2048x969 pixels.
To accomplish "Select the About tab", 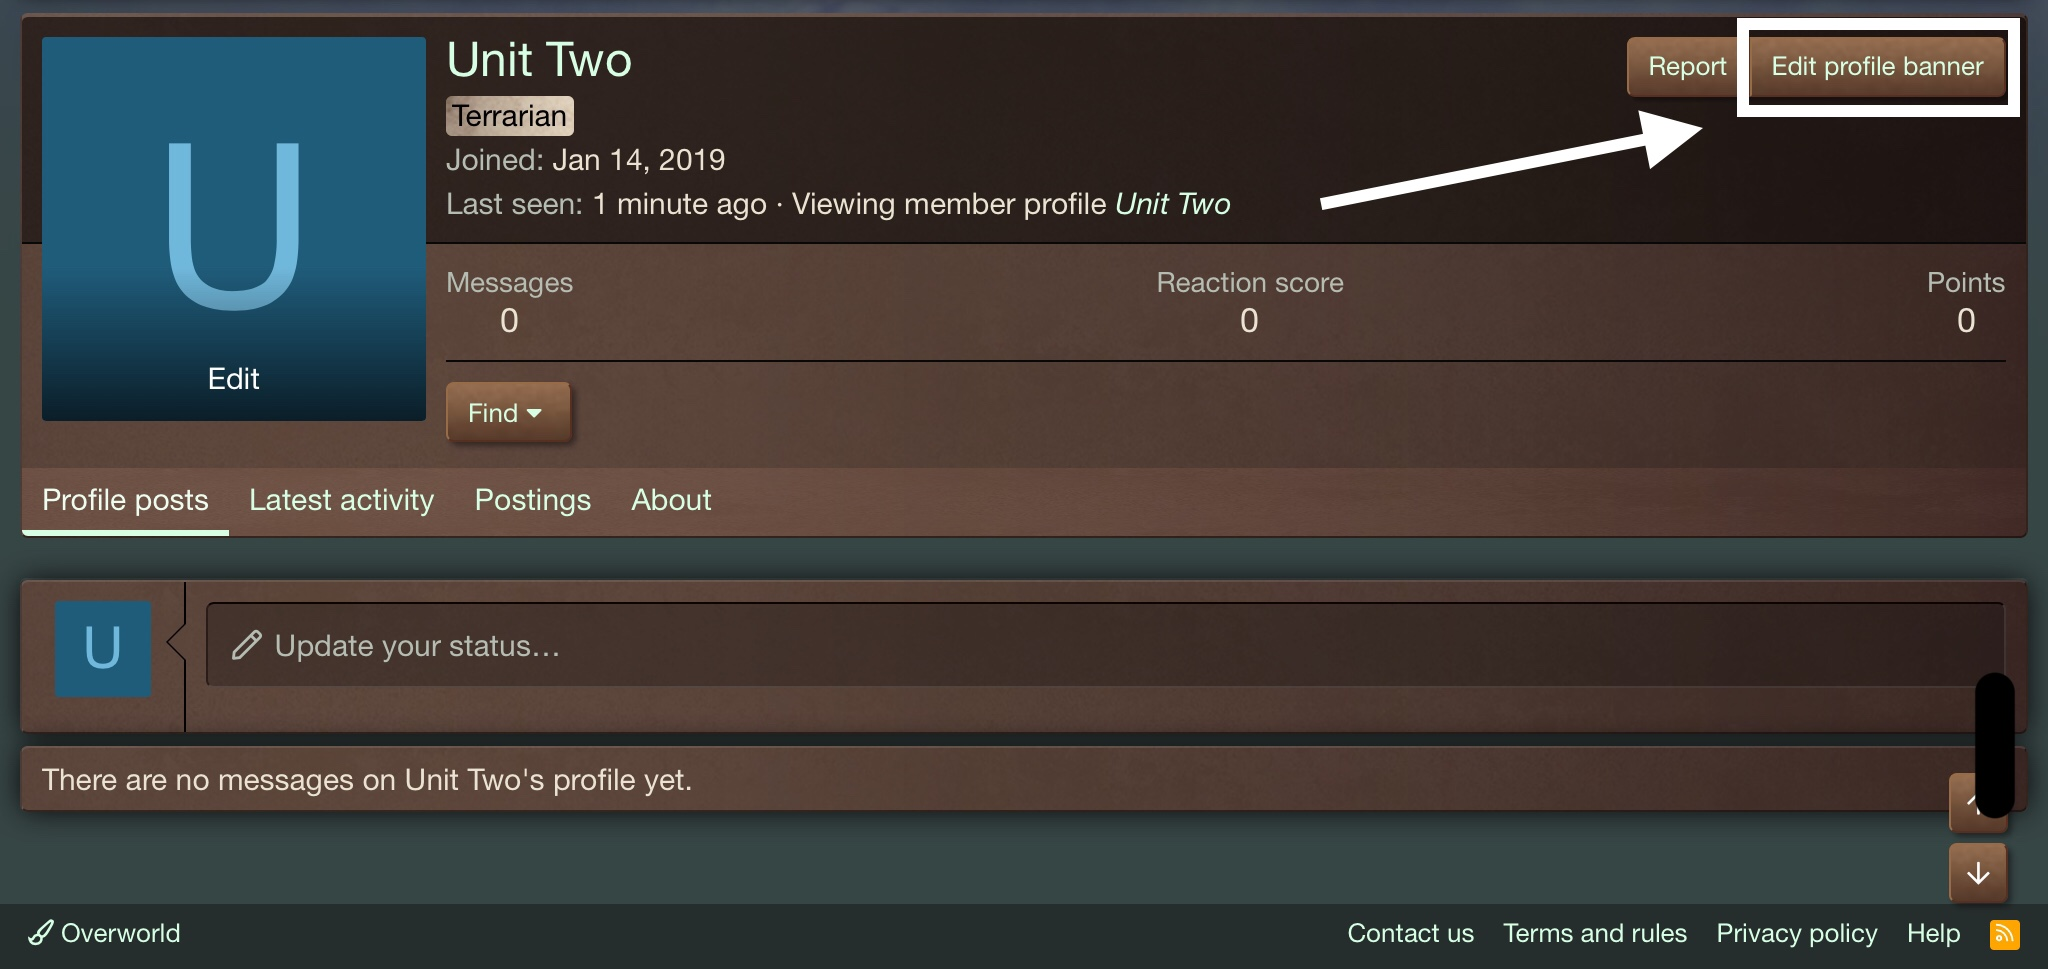I will tap(671, 500).
